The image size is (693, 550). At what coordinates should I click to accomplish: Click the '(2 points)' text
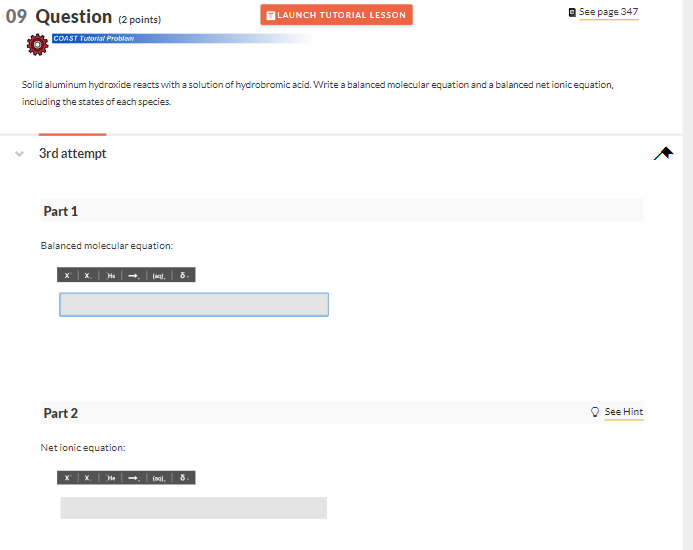click(140, 19)
